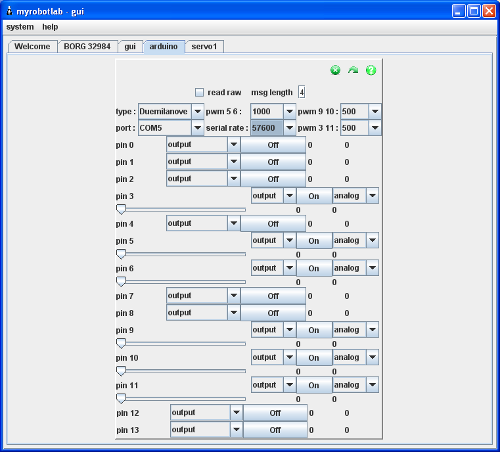Open the green question mark help icon

(x=371, y=70)
